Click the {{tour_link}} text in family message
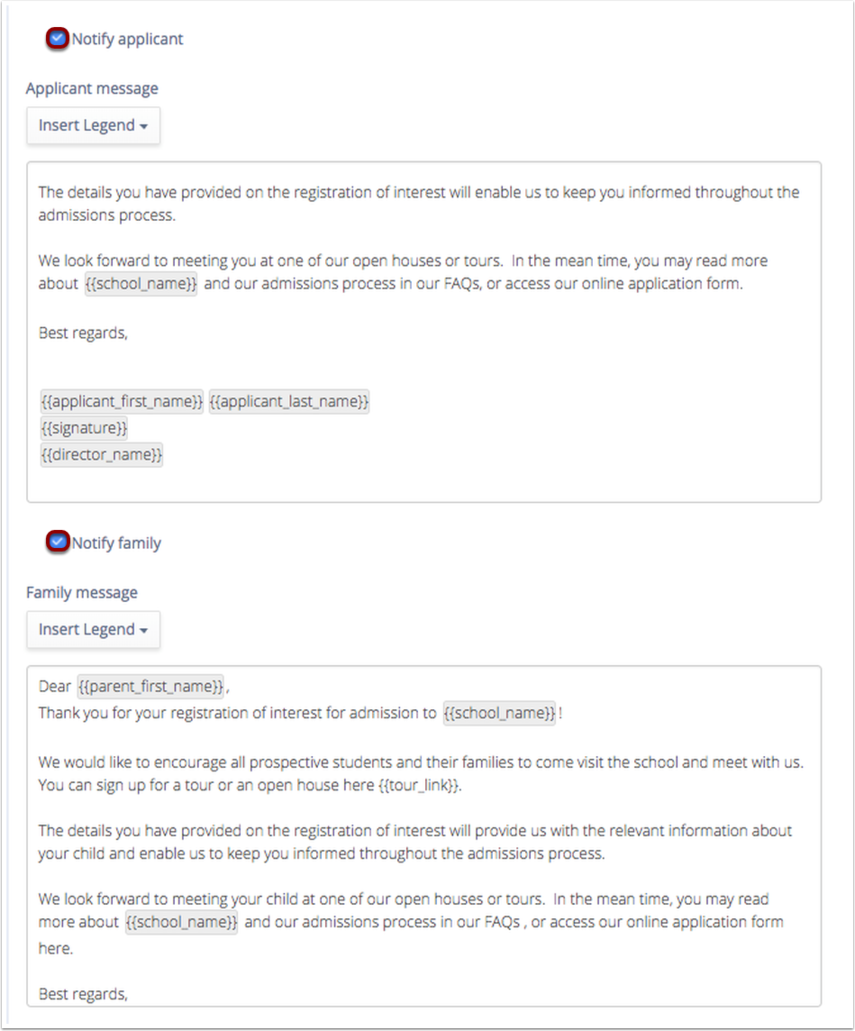This screenshot has height=1031, width=855. 419,785
